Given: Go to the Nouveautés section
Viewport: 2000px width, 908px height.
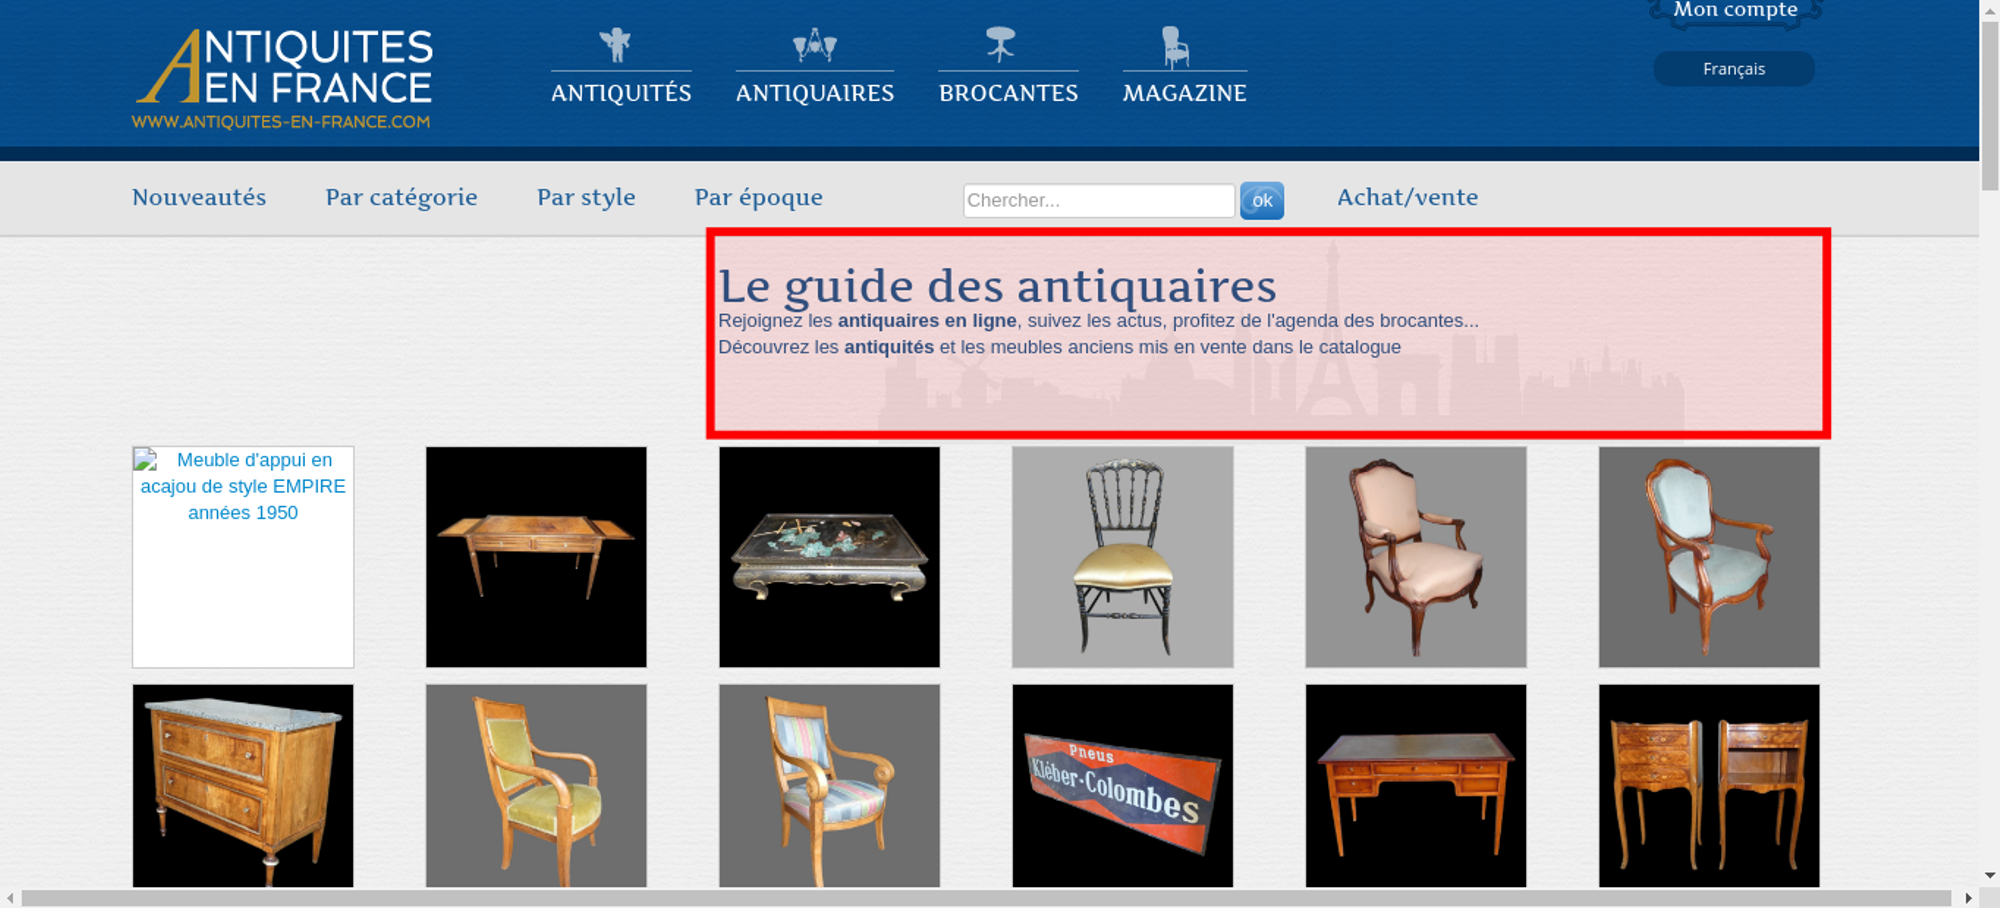Looking at the screenshot, I should [199, 197].
